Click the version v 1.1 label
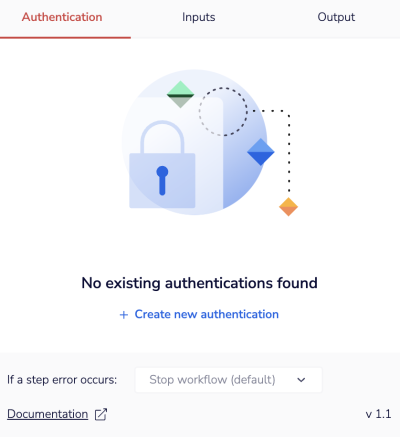Image resolution: width=400 pixels, height=437 pixels. 378,414
